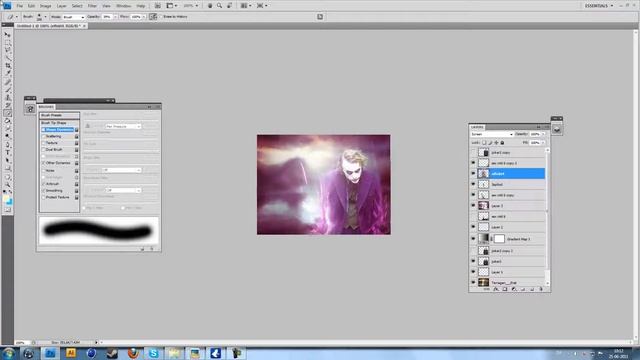Image resolution: width=640 pixels, height=360 pixels.
Task: Hide the Layer 3 layer
Action: pyautogui.click(x=473, y=206)
